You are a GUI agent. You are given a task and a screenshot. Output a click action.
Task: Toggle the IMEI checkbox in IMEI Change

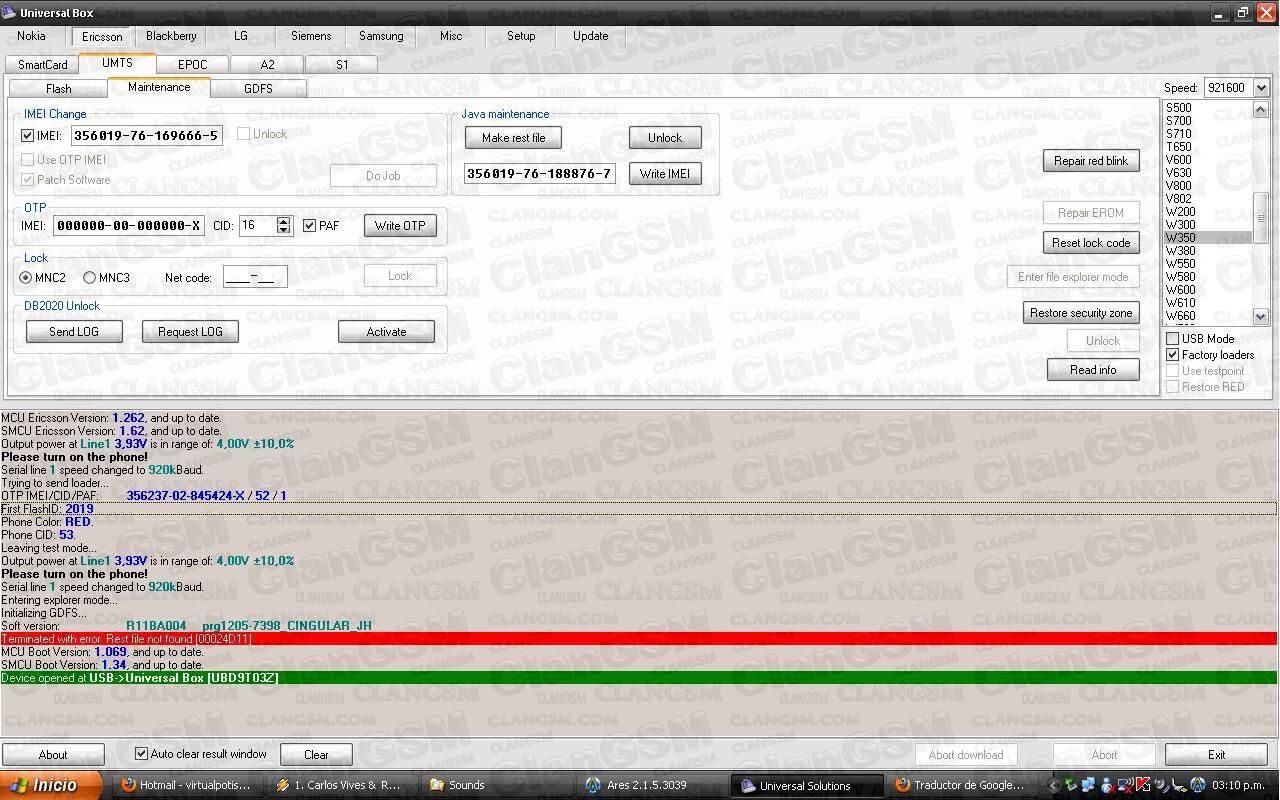(x=28, y=135)
